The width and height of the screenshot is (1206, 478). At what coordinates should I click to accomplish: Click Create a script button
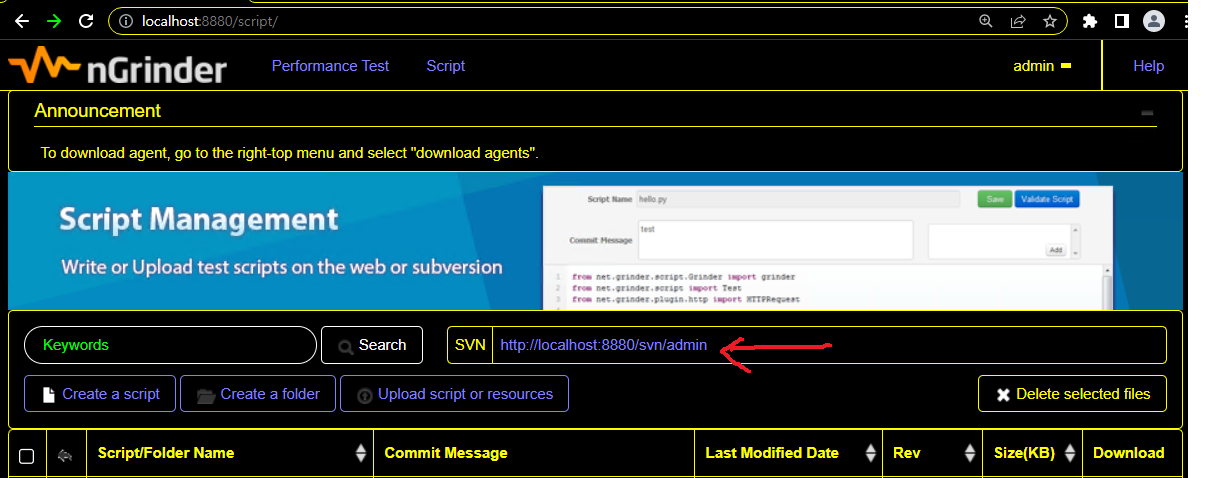(x=100, y=394)
